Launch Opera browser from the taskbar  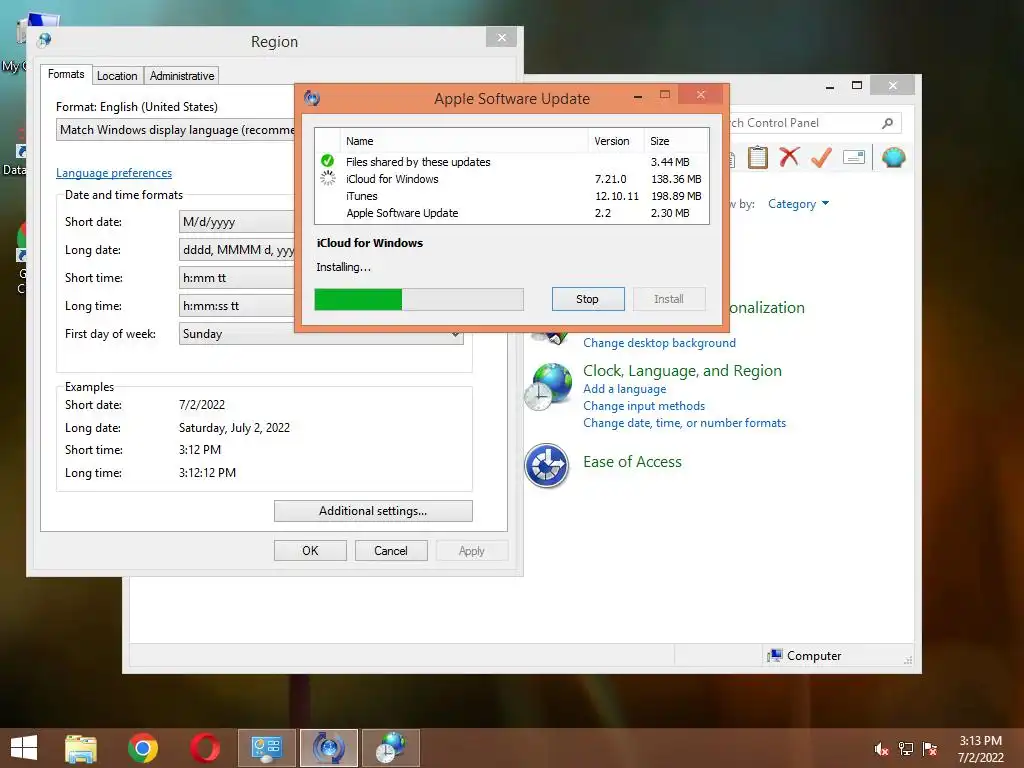click(x=204, y=748)
